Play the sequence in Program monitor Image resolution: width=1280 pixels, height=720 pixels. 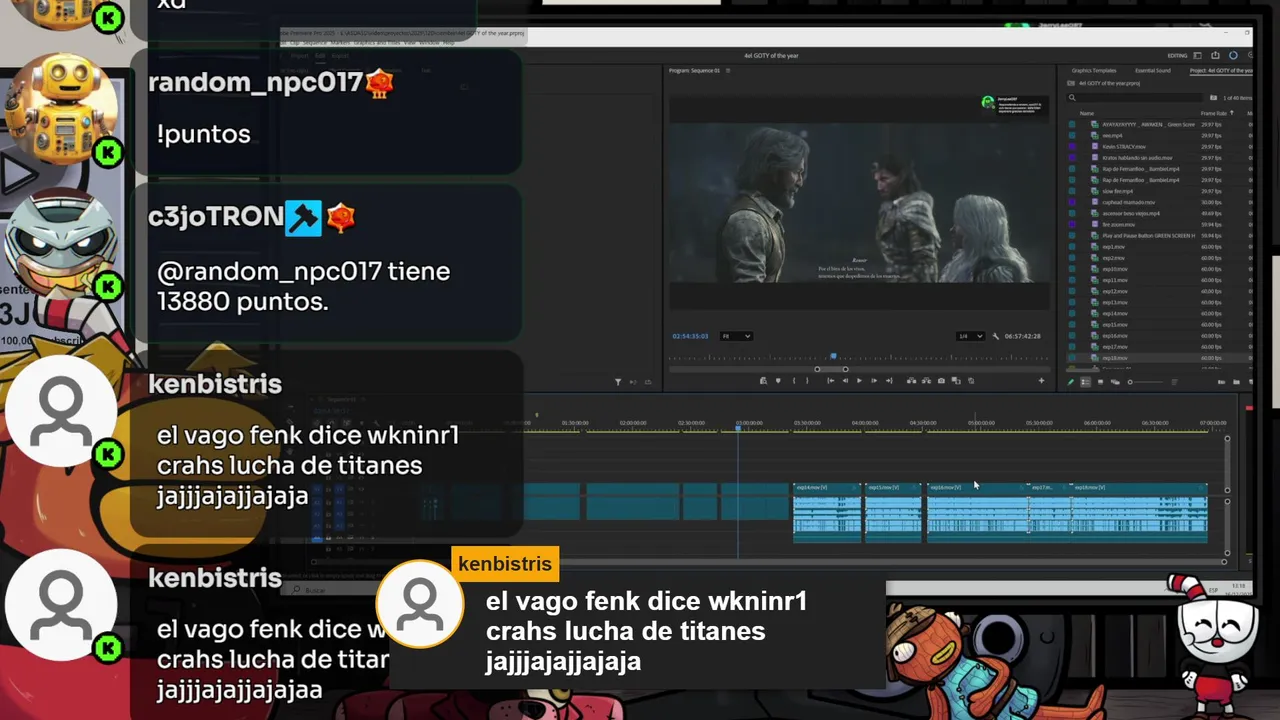[859, 380]
